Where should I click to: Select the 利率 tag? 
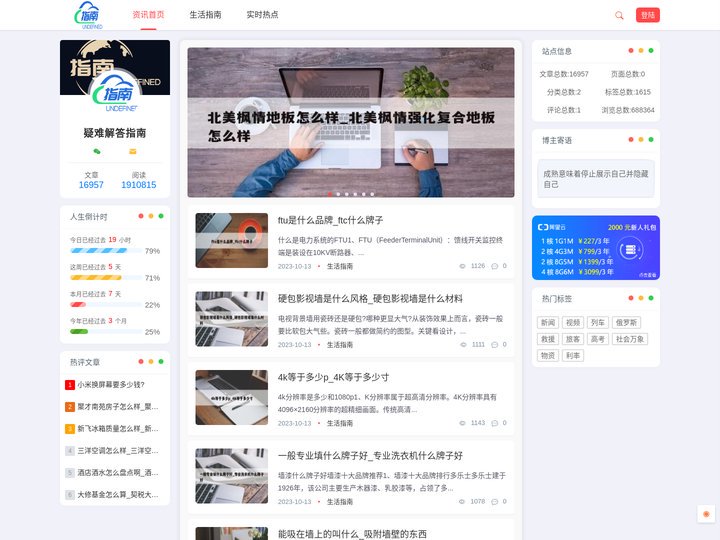[x=573, y=356]
